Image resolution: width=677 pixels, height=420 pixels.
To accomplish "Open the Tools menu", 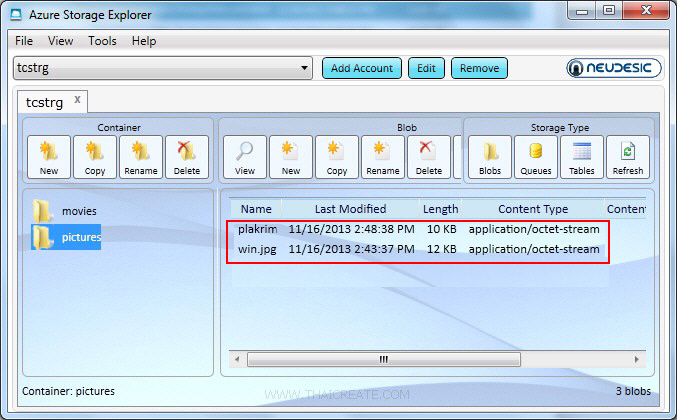I will (102, 41).
